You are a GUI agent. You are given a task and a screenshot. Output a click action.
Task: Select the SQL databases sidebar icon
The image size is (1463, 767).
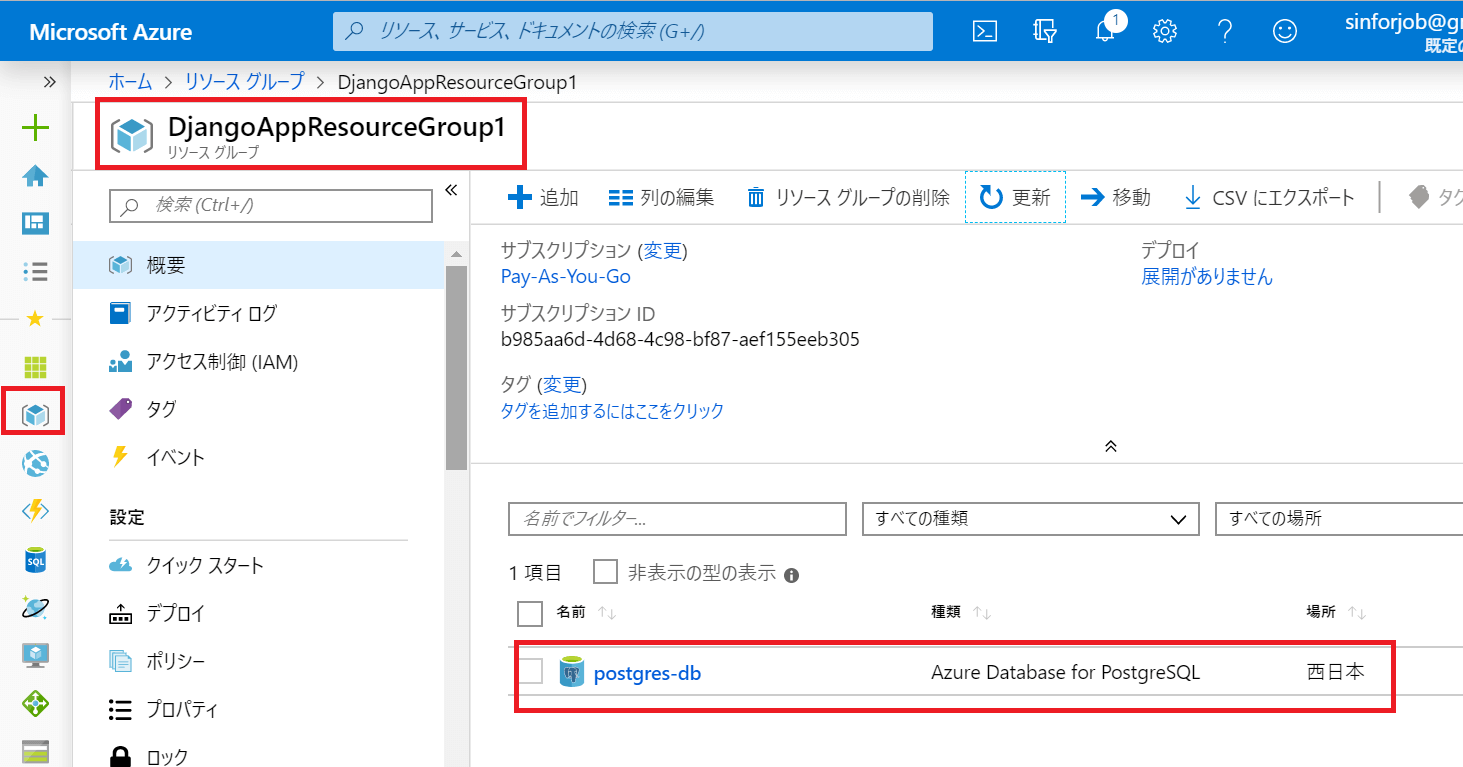(x=34, y=559)
